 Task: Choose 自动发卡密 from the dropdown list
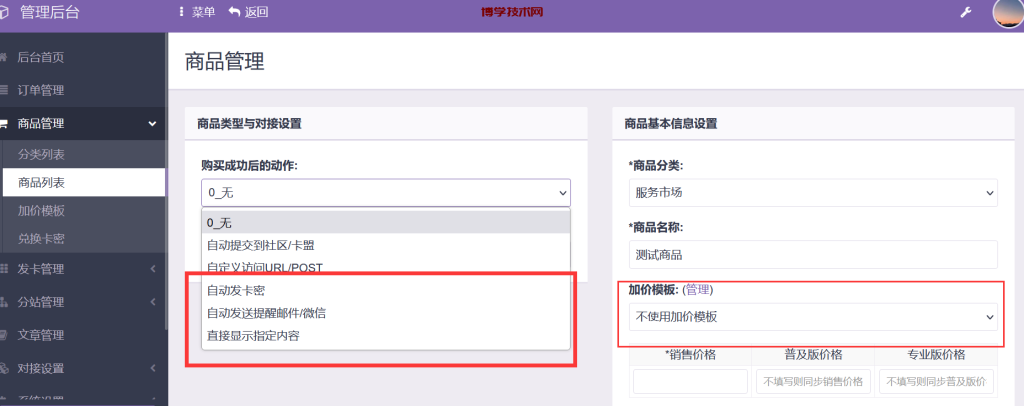(236, 290)
